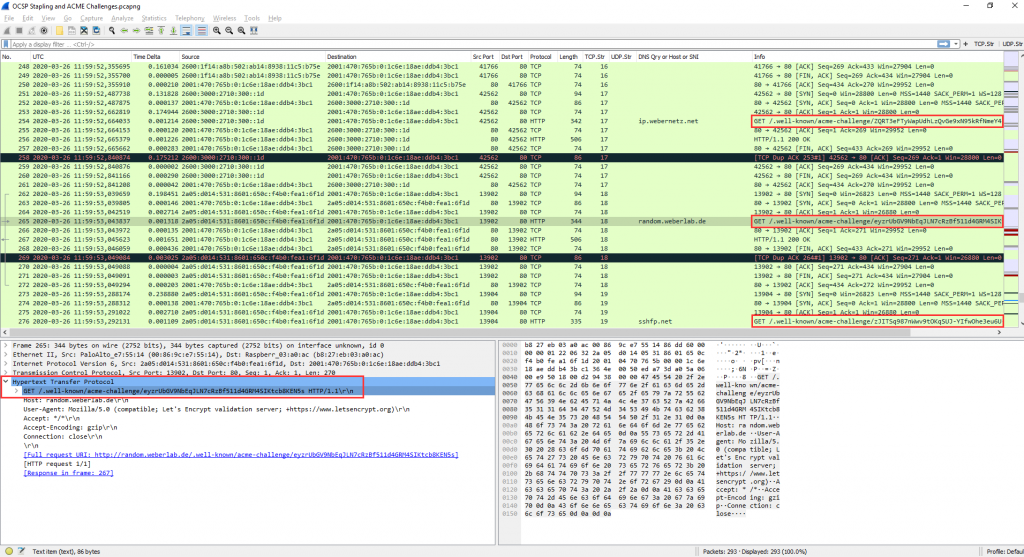
Task: Open expert information circle in status bar
Action: [x=8, y=550]
